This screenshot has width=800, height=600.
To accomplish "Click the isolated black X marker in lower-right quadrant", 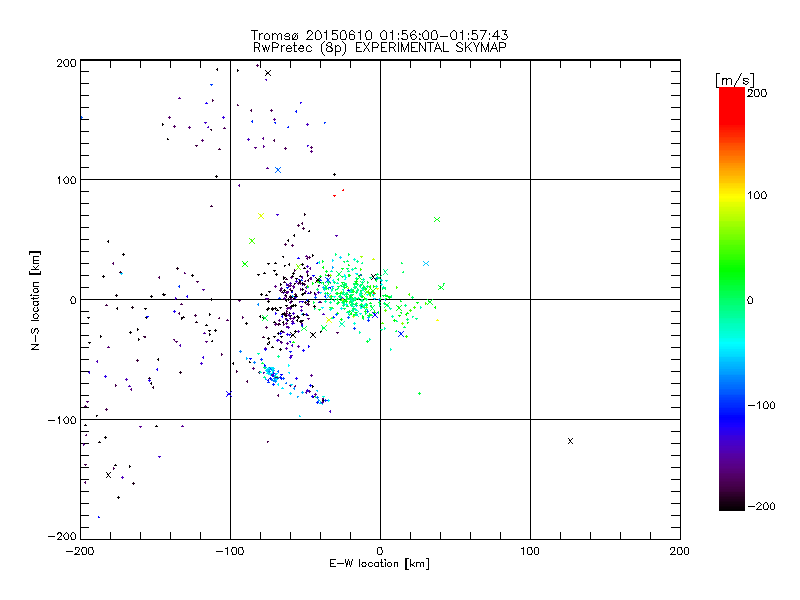I will [570, 441].
